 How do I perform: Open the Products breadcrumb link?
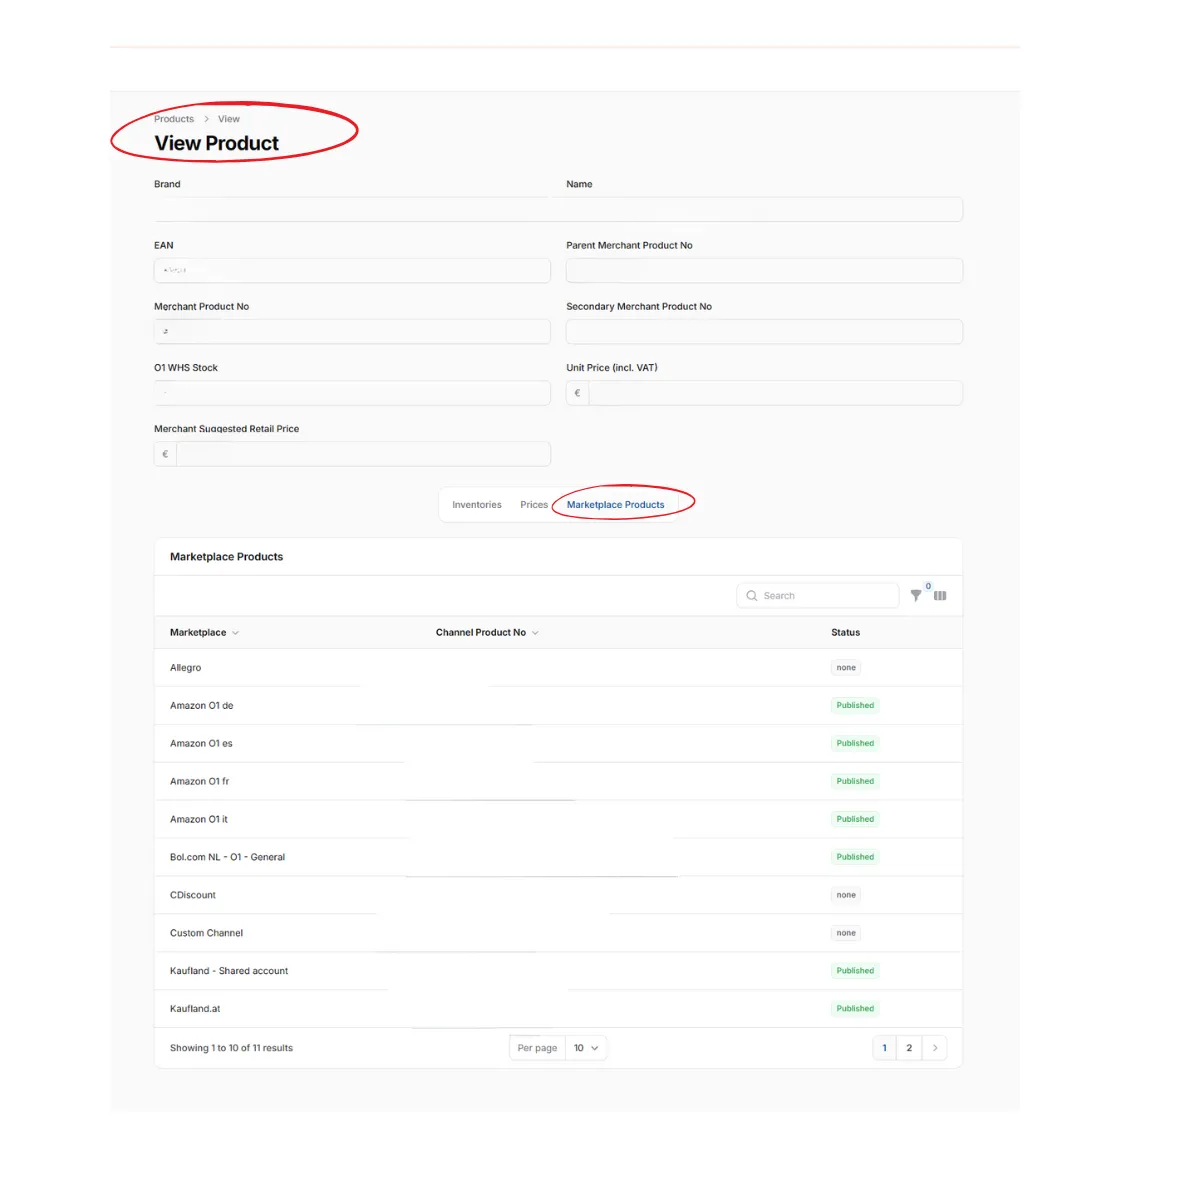174,119
